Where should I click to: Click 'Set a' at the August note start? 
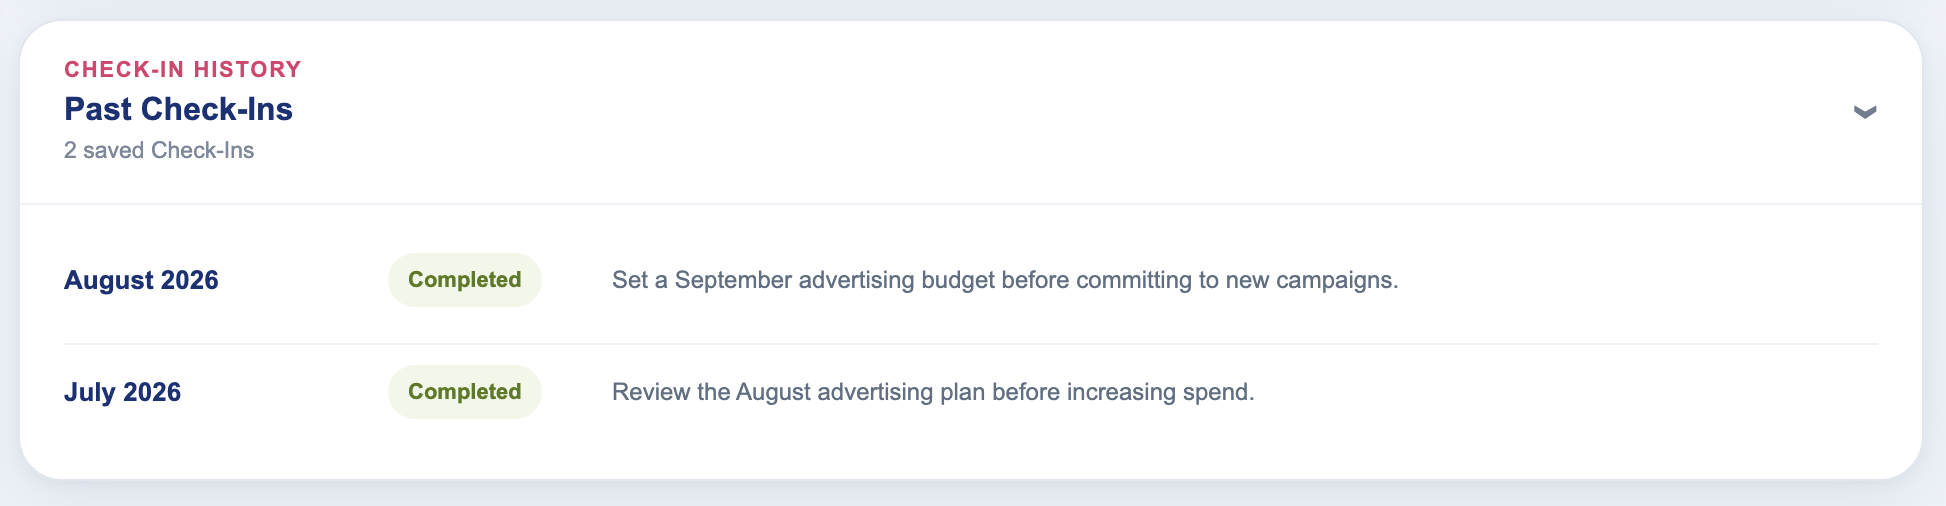(640, 280)
